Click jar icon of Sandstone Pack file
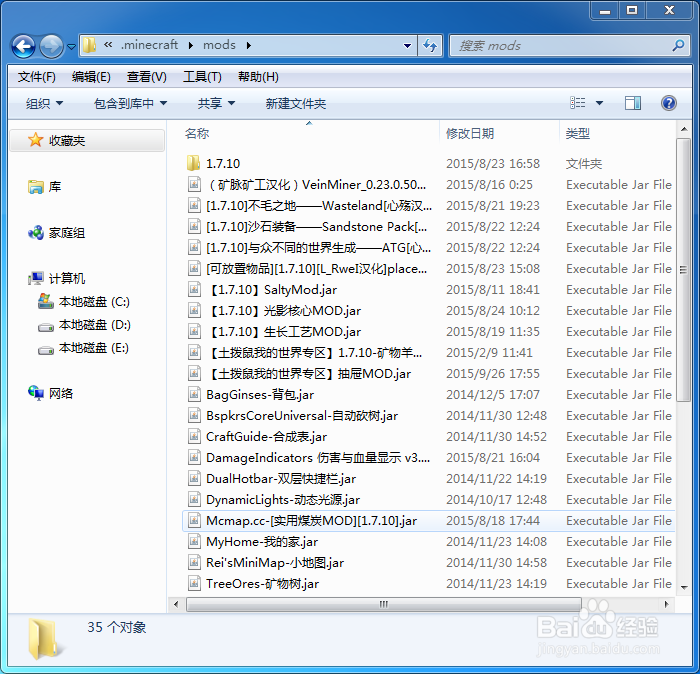The height and width of the screenshot is (674, 700). coord(194,226)
